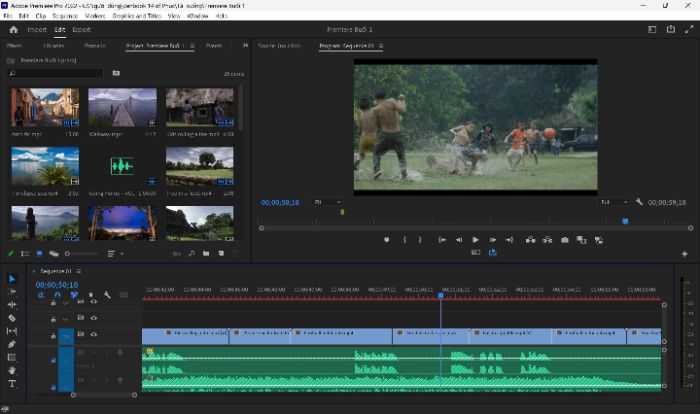This screenshot has height=414, width=700.
Task: Click the Extract button
Action: point(547,240)
